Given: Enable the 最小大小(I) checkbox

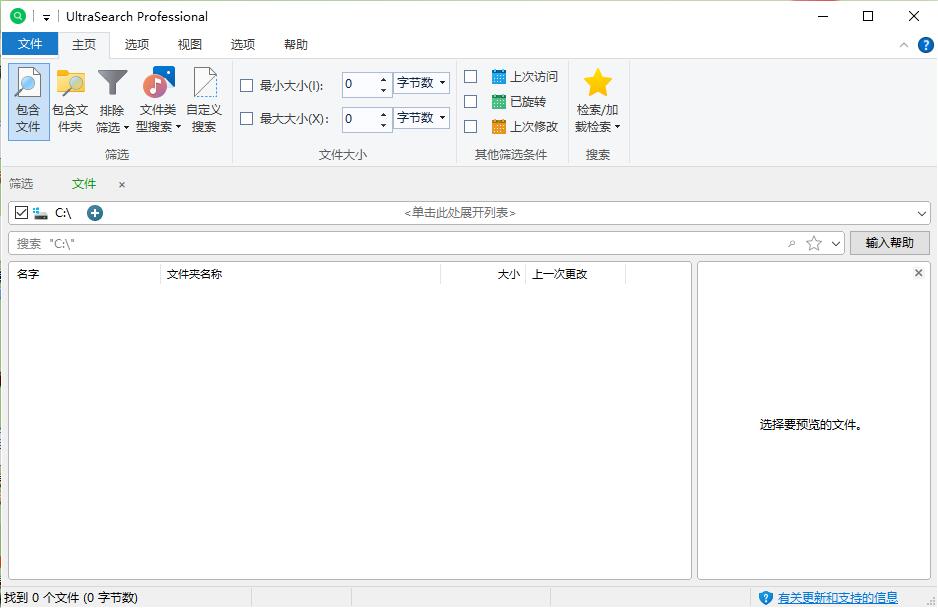Looking at the screenshot, I should click(x=246, y=86).
